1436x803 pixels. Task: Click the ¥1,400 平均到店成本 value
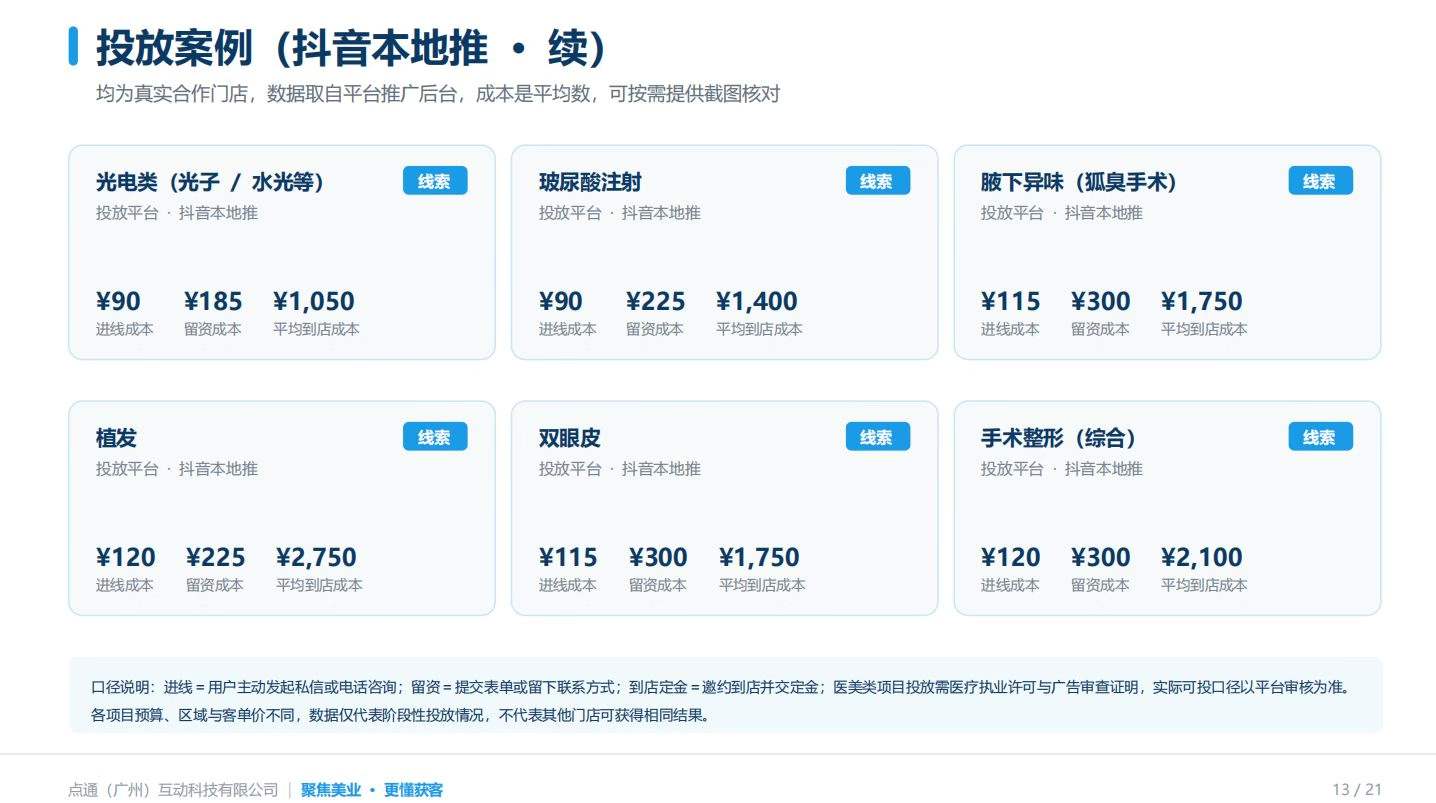[757, 301]
